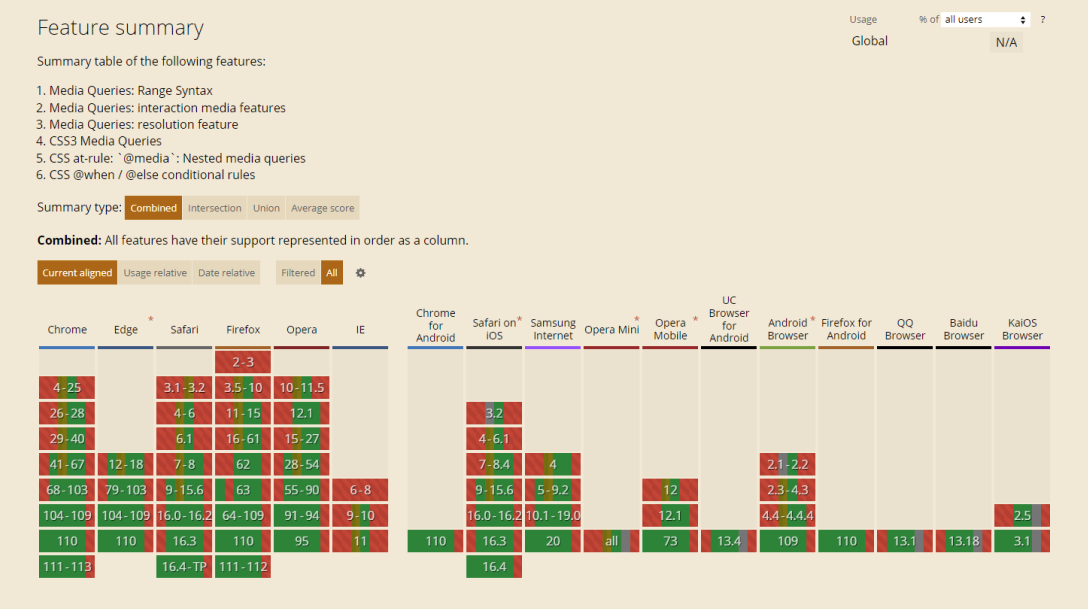Click the usage help question mark
Screen dimensions: 1088x609
click(1043, 20)
